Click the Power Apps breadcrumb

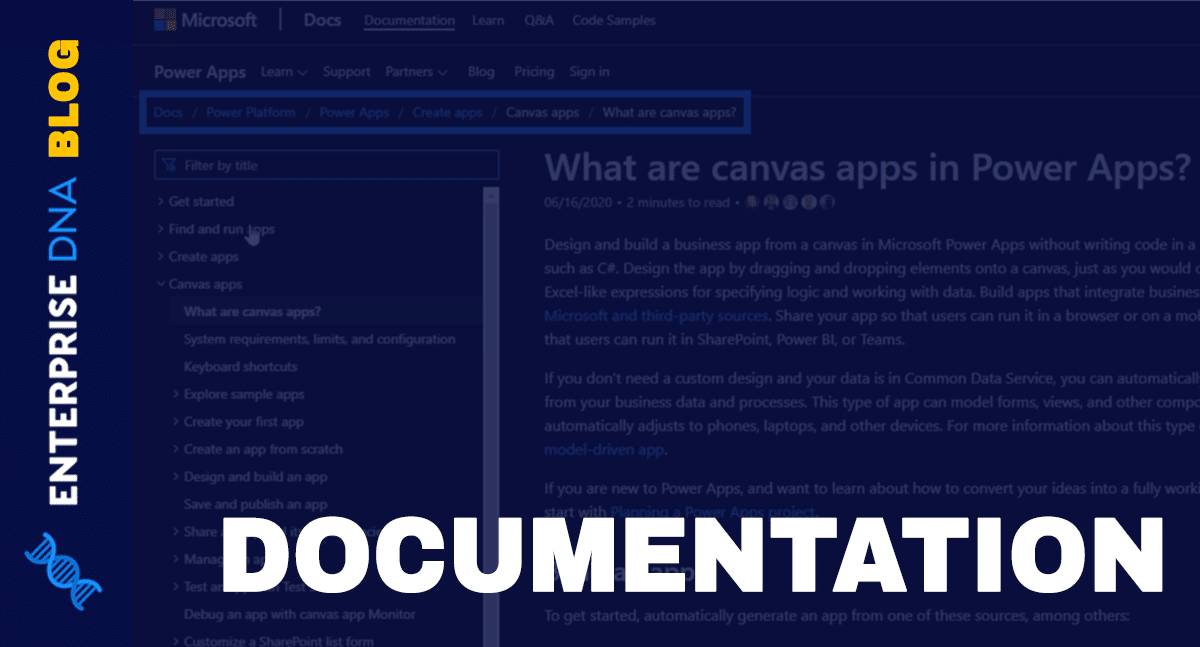354,112
